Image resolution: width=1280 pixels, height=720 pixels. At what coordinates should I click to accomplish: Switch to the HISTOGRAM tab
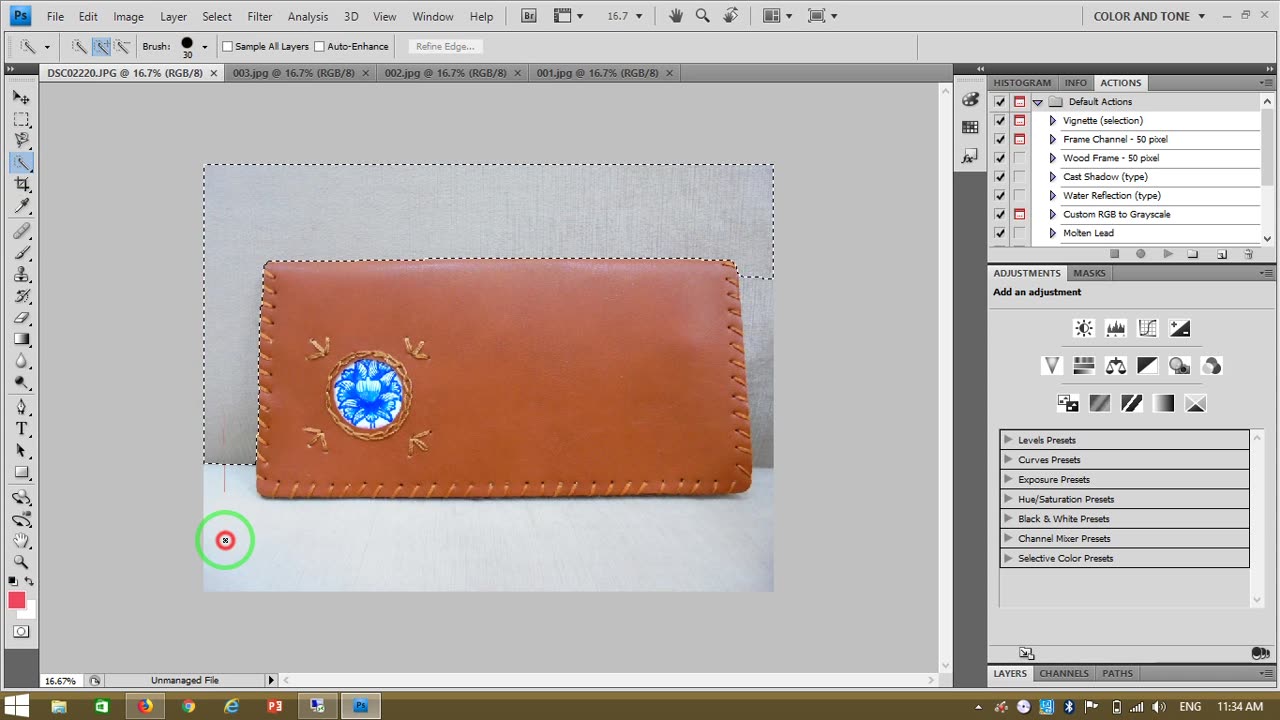click(1022, 83)
